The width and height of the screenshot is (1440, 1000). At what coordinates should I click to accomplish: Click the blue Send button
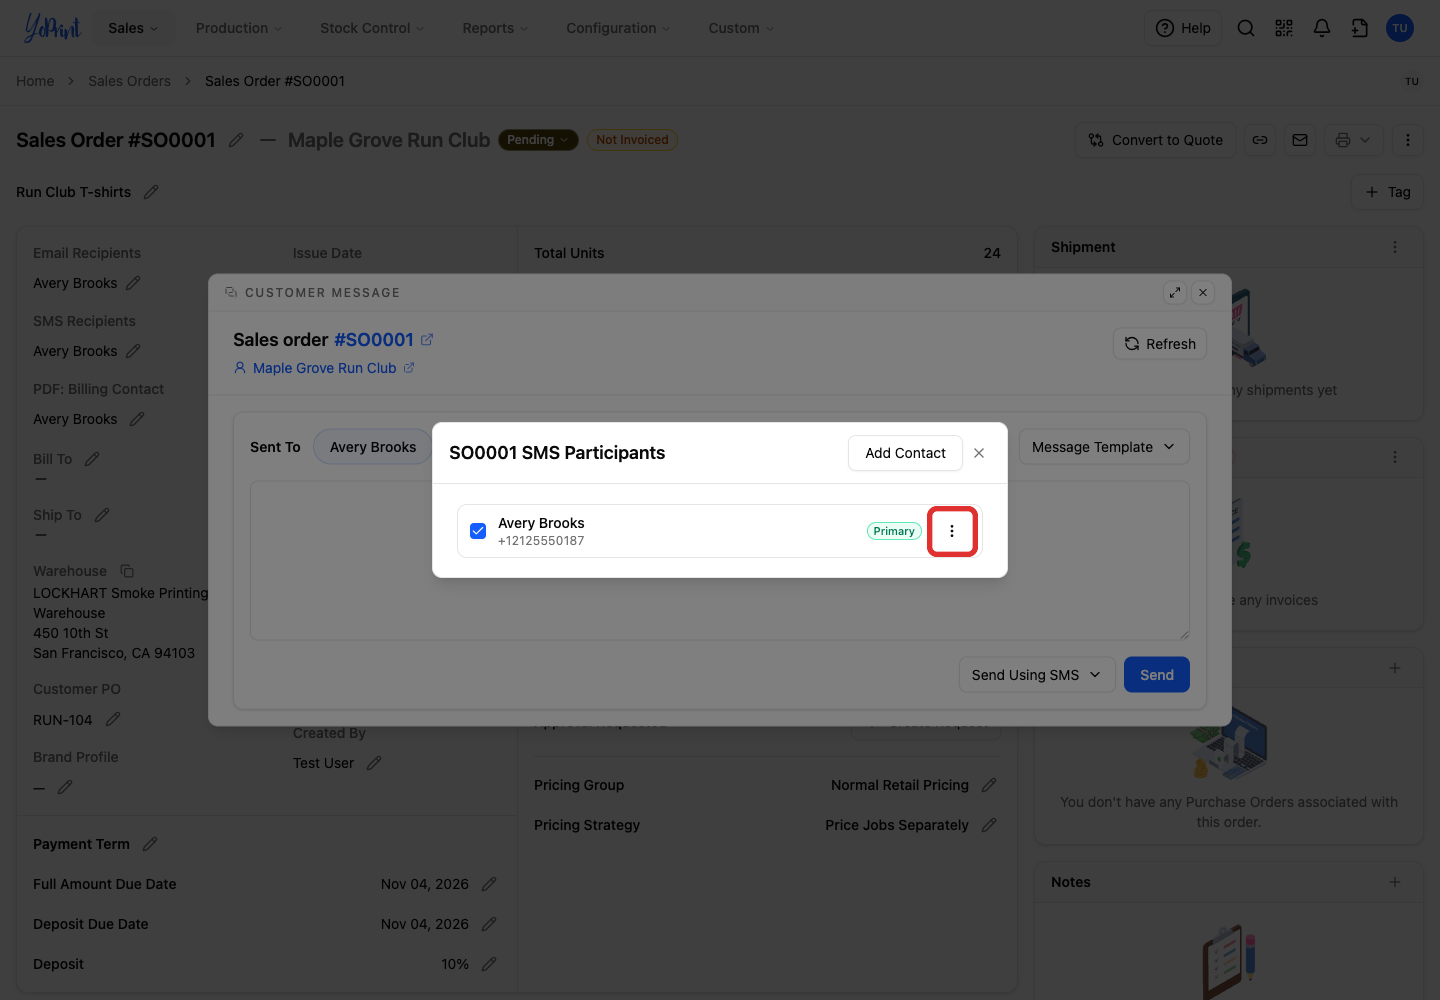click(1157, 675)
